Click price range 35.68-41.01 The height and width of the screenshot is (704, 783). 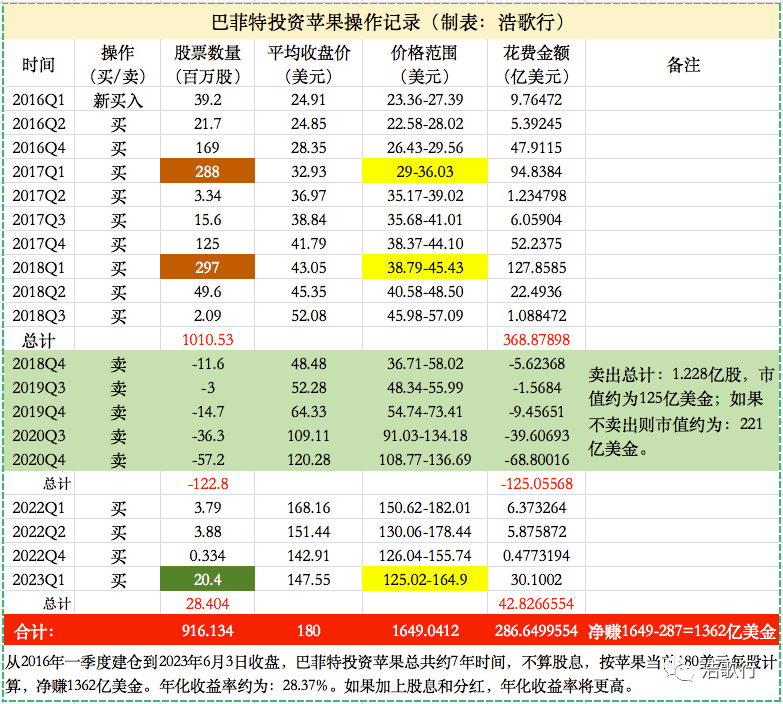[425, 219]
